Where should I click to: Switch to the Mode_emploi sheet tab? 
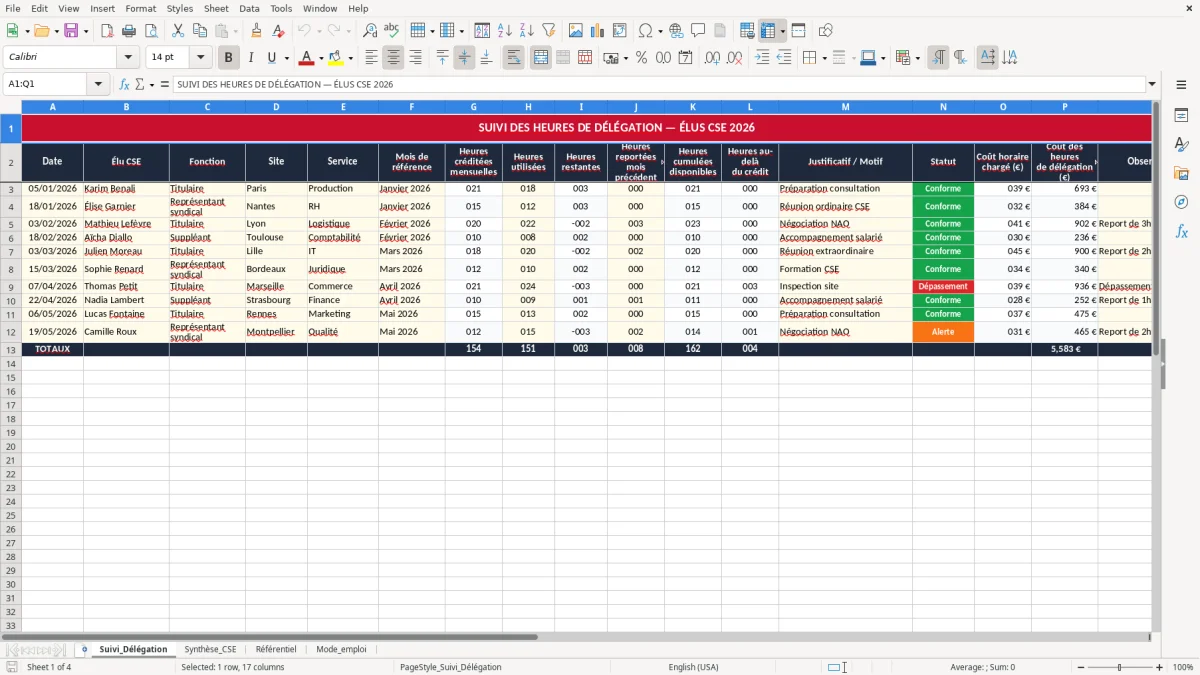[341, 649]
